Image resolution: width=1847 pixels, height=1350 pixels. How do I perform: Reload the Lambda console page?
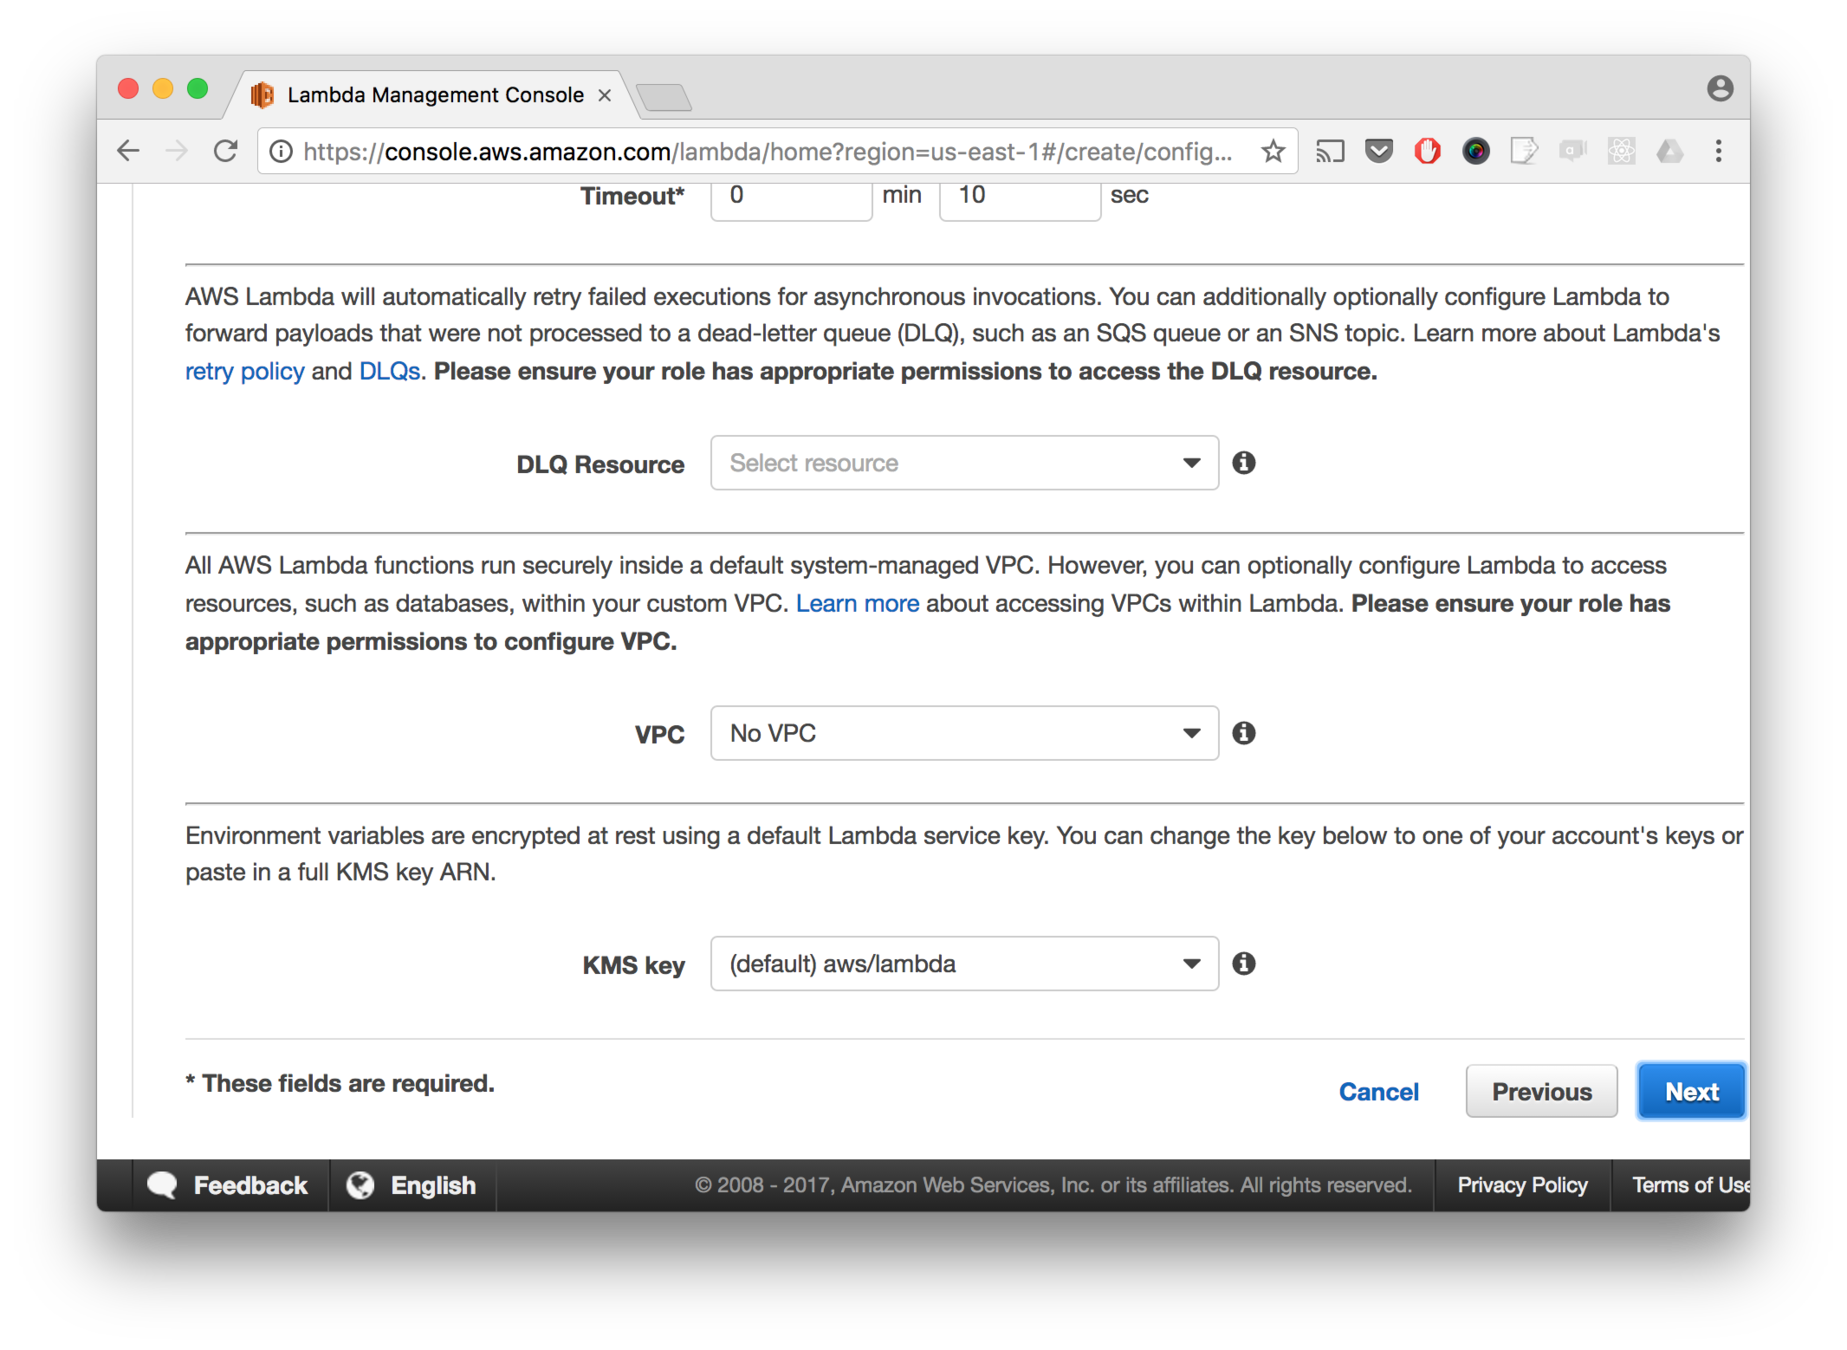[x=226, y=151]
